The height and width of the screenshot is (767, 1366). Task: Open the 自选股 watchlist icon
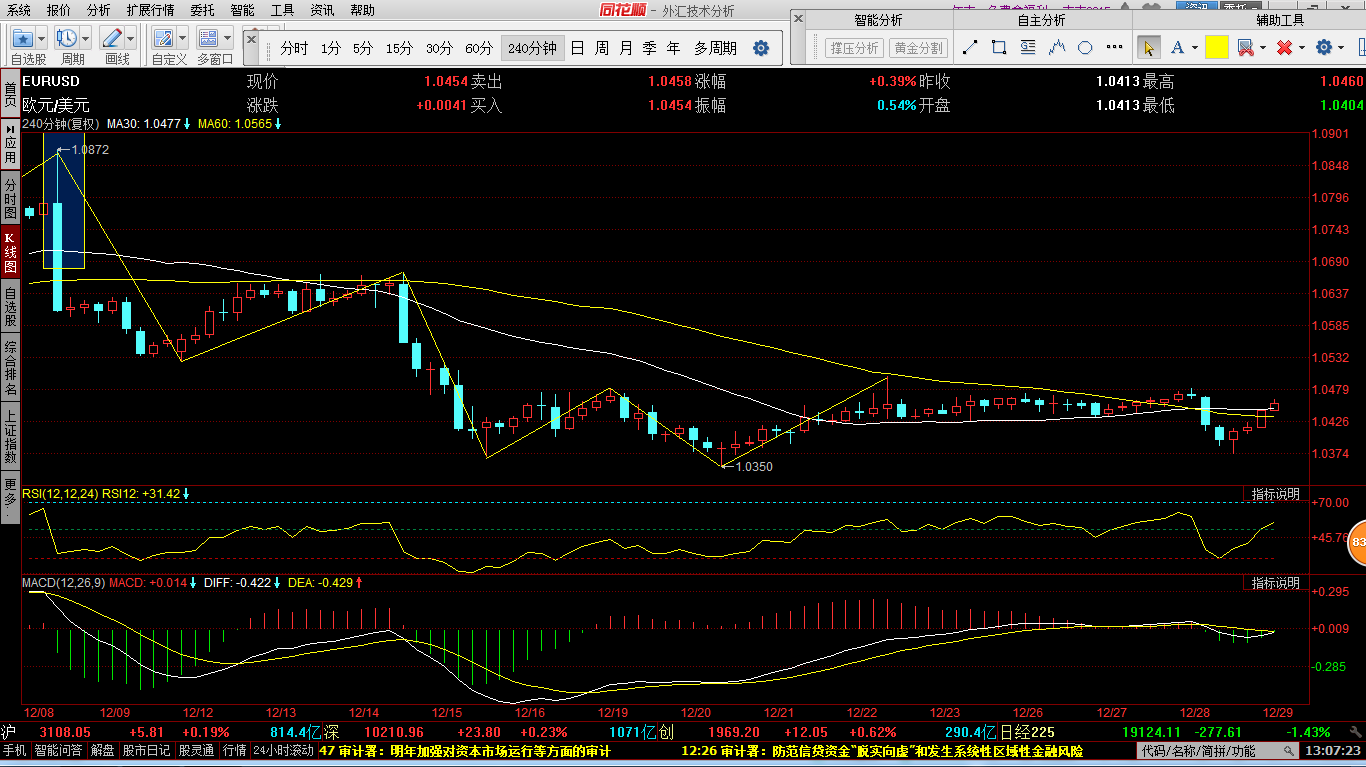point(23,39)
